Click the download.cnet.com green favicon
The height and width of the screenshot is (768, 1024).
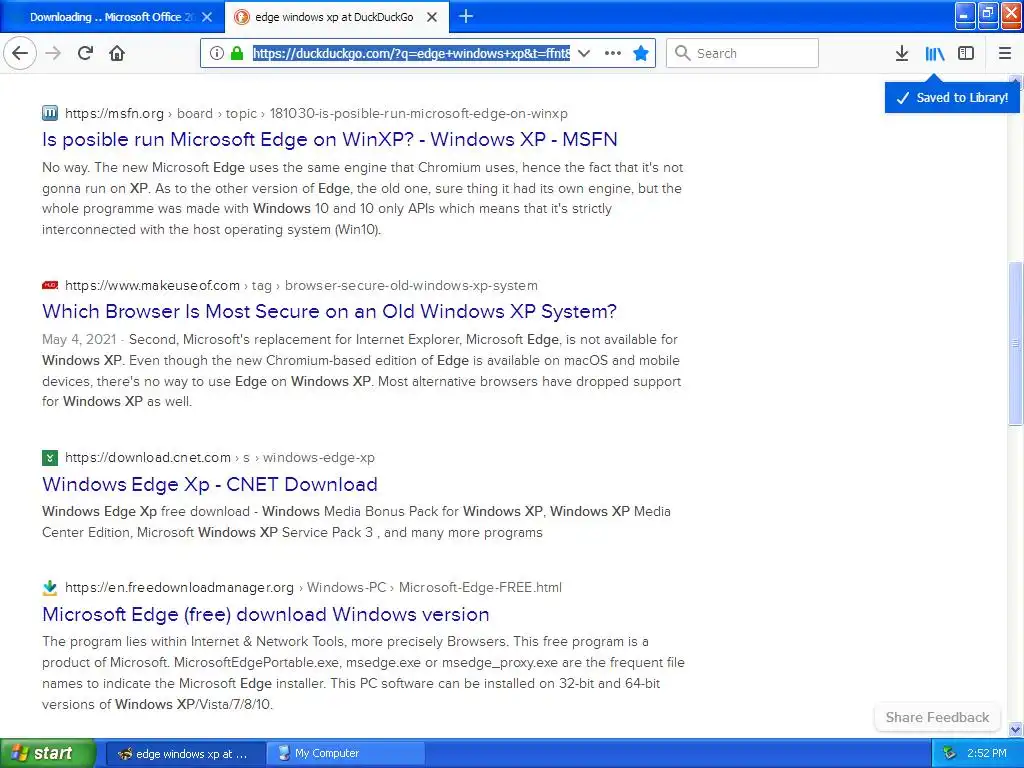pyautogui.click(x=50, y=457)
